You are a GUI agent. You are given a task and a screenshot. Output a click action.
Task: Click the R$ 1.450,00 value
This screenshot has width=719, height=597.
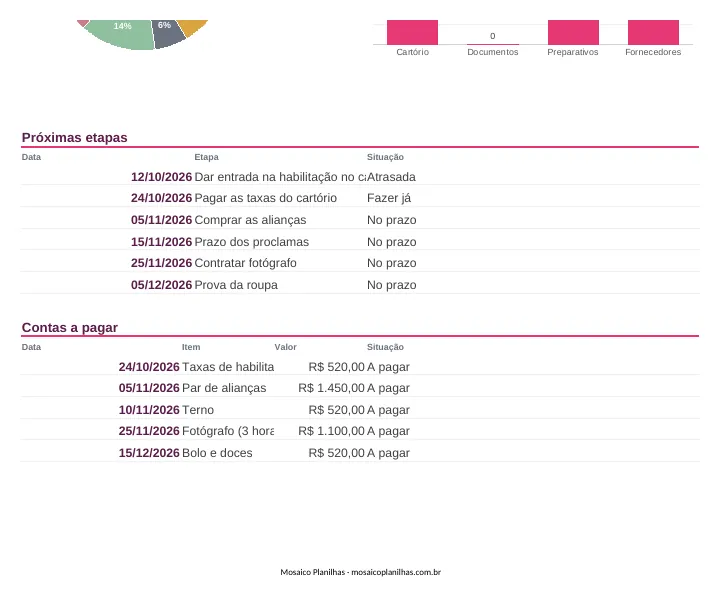pos(331,388)
